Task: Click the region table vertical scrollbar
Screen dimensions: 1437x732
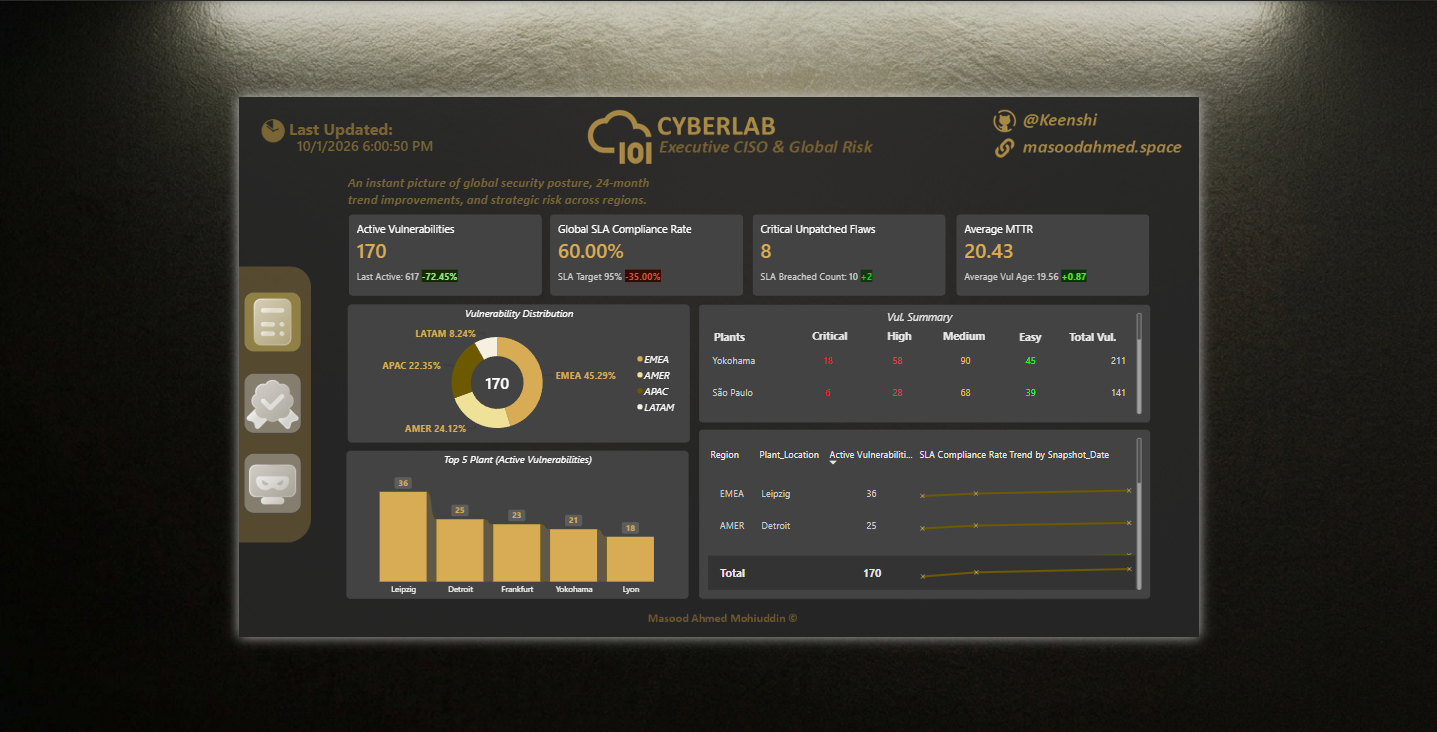Action: pos(1139,513)
